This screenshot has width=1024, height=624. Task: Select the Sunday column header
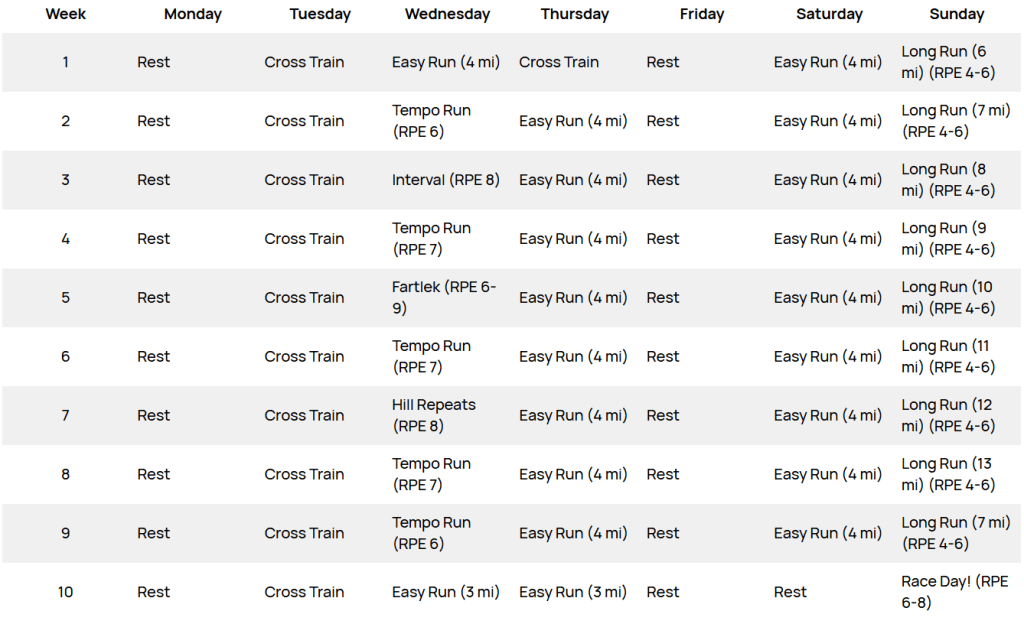point(956,14)
